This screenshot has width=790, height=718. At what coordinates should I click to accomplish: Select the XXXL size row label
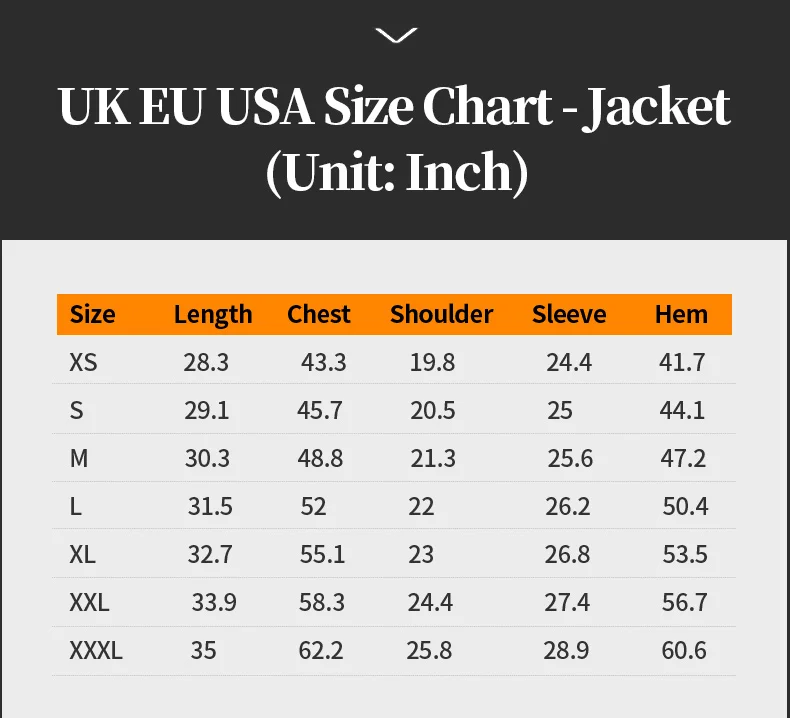click(96, 650)
